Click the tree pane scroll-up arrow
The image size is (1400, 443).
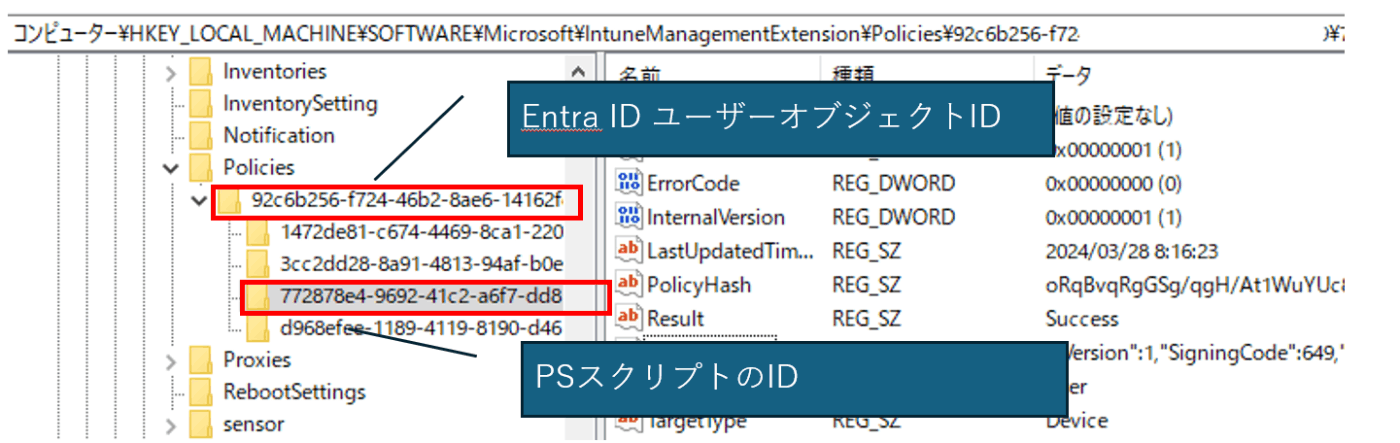(x=578, y=72)
